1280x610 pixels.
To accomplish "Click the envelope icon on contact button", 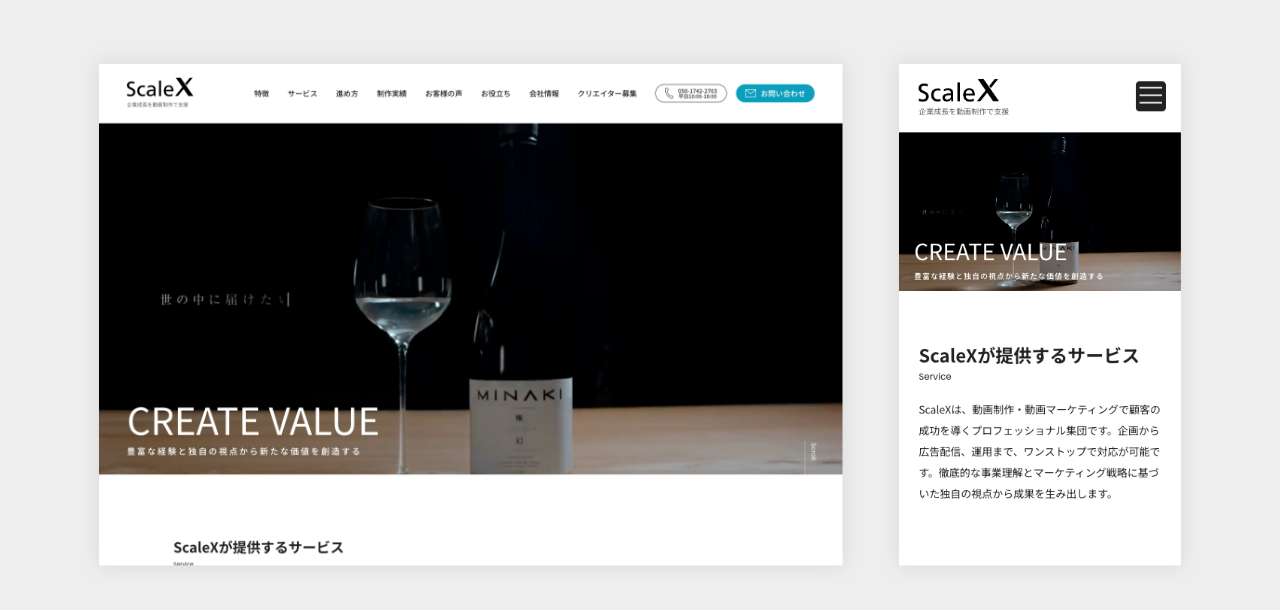I will [750, 93].
